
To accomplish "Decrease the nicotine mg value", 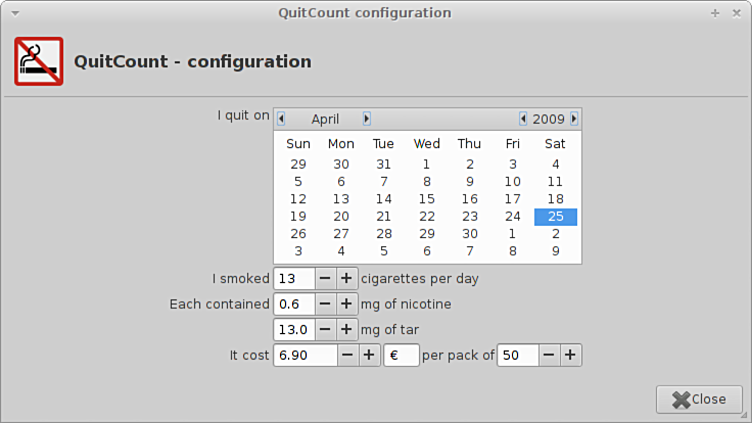I will coord(326,304).
